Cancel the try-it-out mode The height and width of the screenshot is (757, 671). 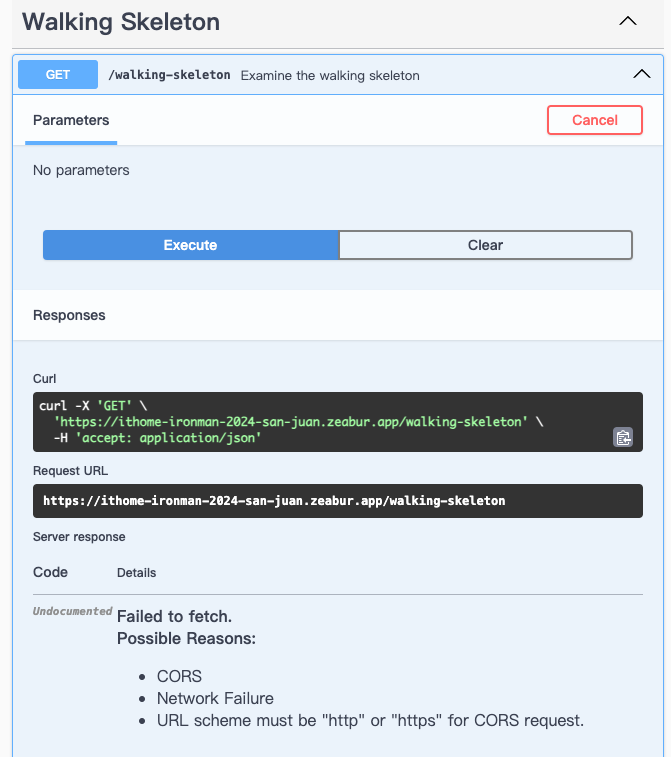point(595,120)
